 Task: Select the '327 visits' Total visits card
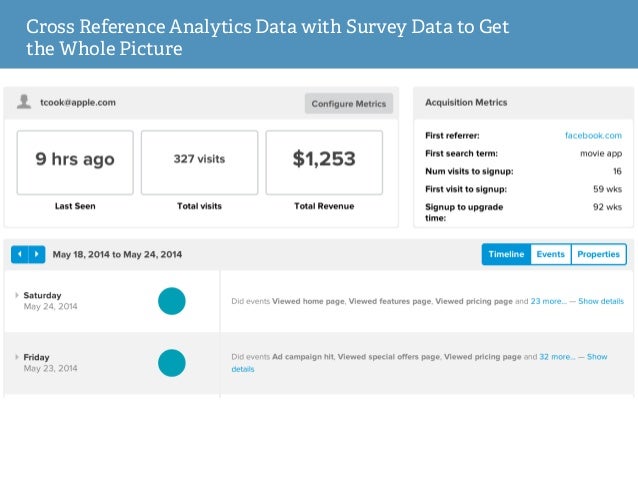pos(198,161)
